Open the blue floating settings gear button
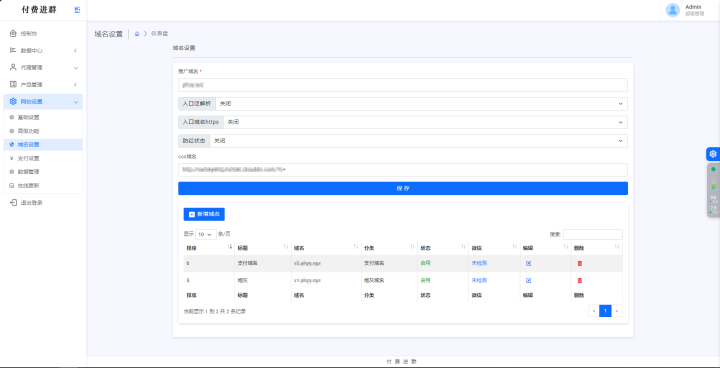The height and width of the screenshot is (368, 720). [713, 154]
